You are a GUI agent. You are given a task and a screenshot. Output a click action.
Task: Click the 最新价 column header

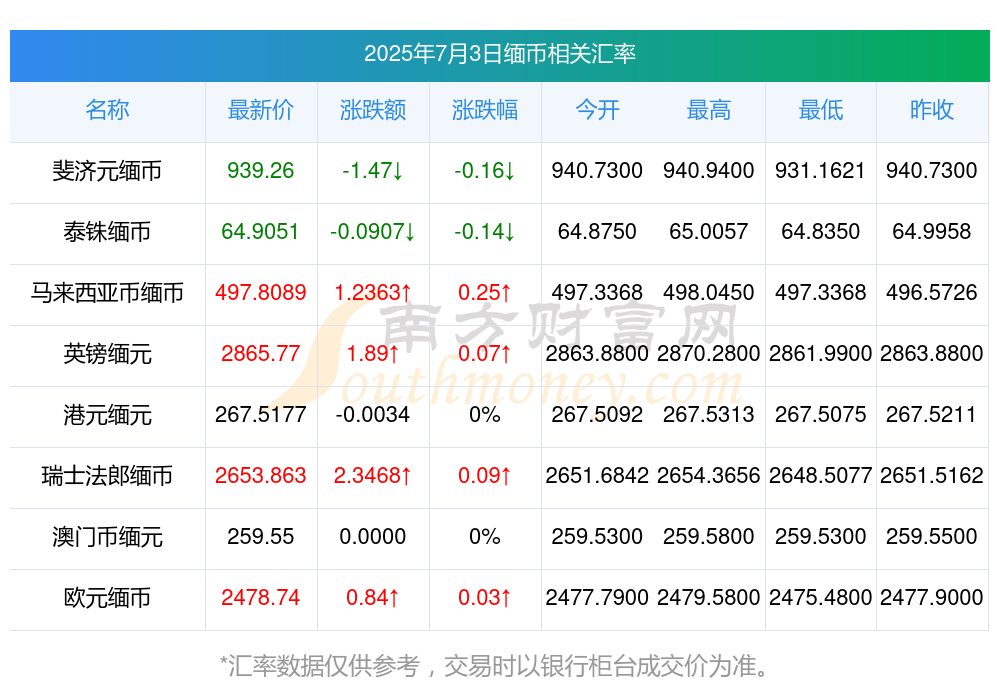point(261,110)
